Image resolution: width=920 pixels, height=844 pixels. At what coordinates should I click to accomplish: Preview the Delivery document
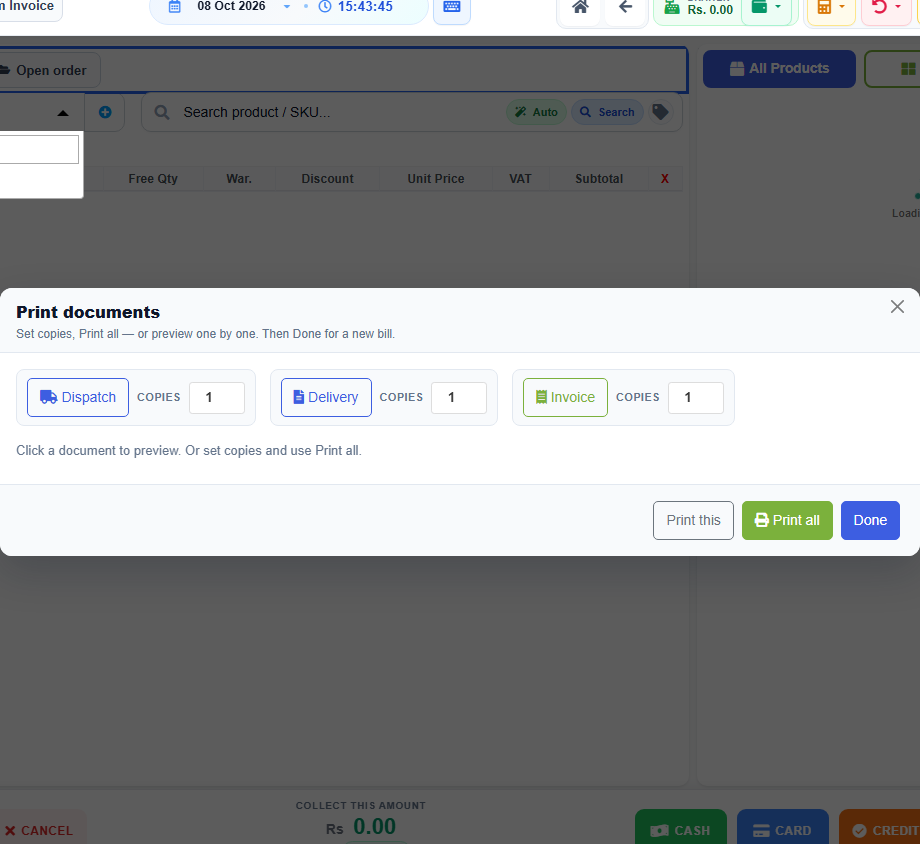(326, 397)
